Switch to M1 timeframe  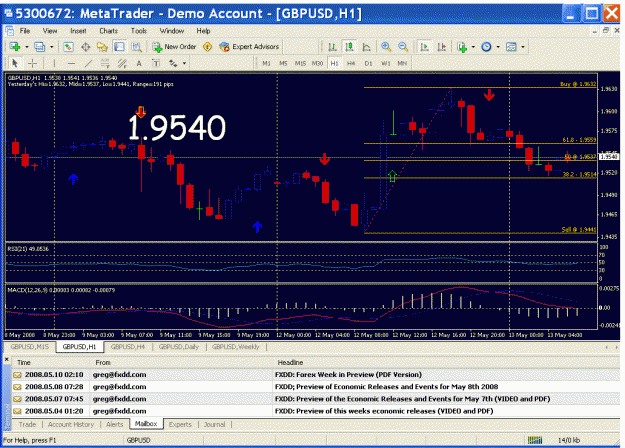pos(267,63)
